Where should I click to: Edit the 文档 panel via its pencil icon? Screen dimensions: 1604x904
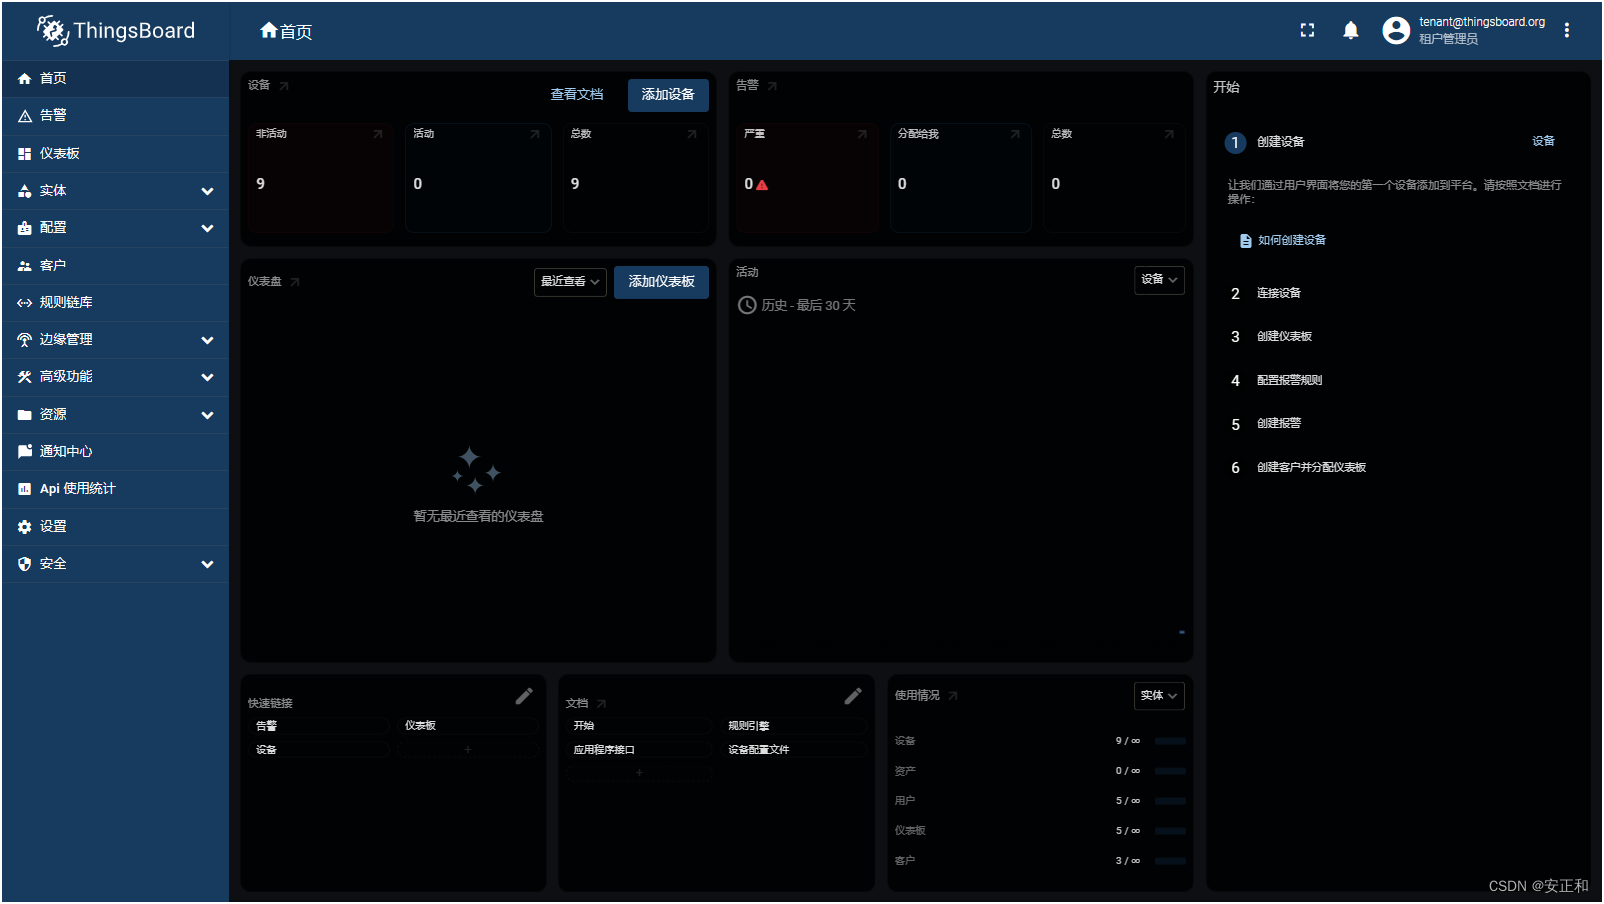click(x=853, y=695)
